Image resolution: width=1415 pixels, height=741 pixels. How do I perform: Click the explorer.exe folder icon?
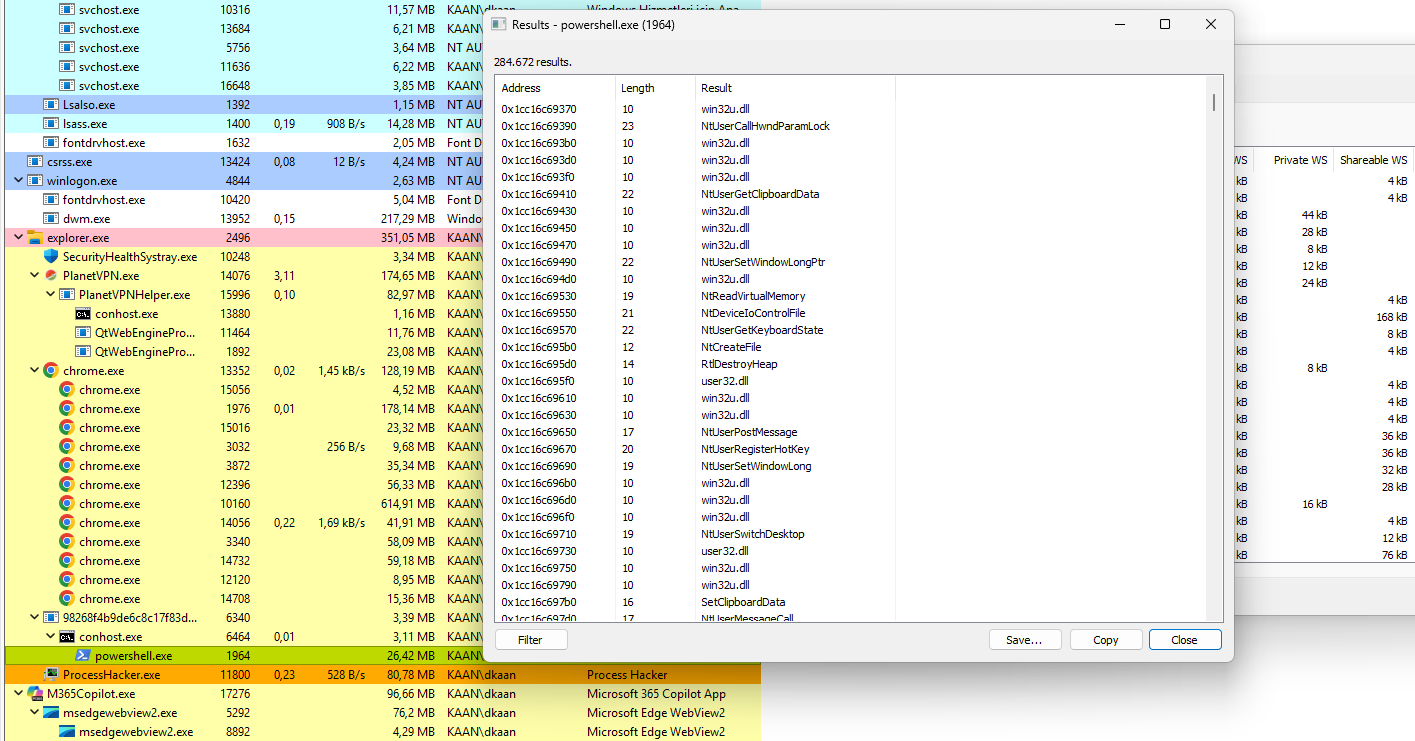(x=35, y=238)
